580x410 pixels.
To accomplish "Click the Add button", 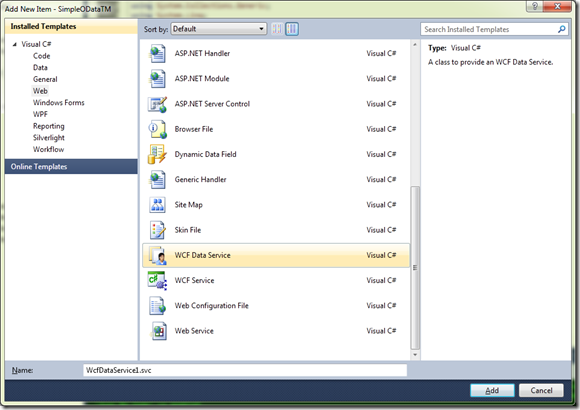I will 492,390.
